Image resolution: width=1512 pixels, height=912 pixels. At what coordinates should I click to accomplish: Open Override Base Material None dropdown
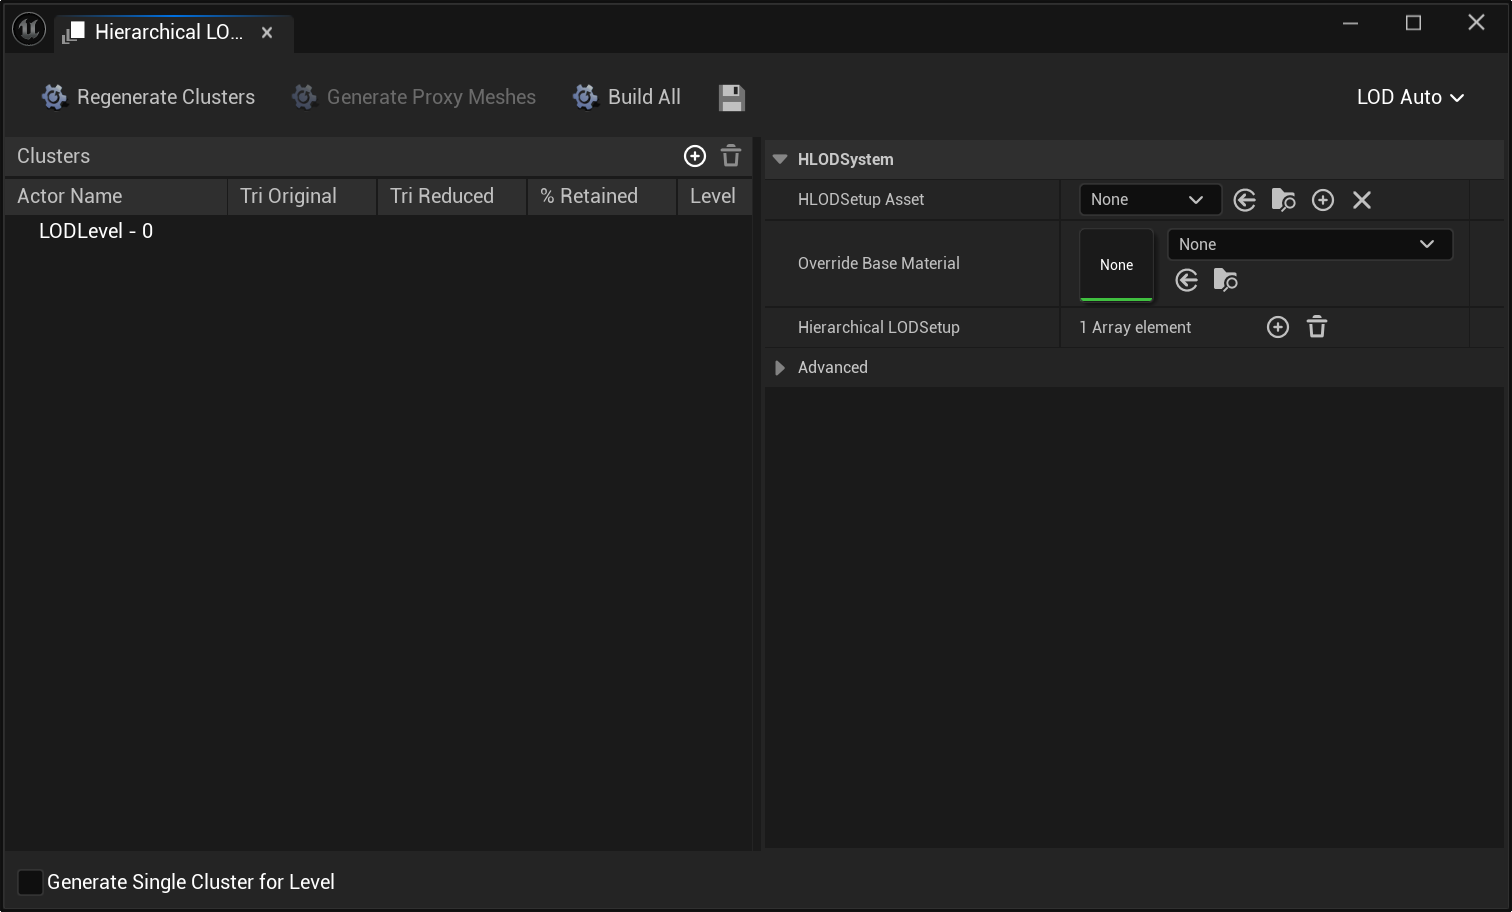pos(1310,244)
